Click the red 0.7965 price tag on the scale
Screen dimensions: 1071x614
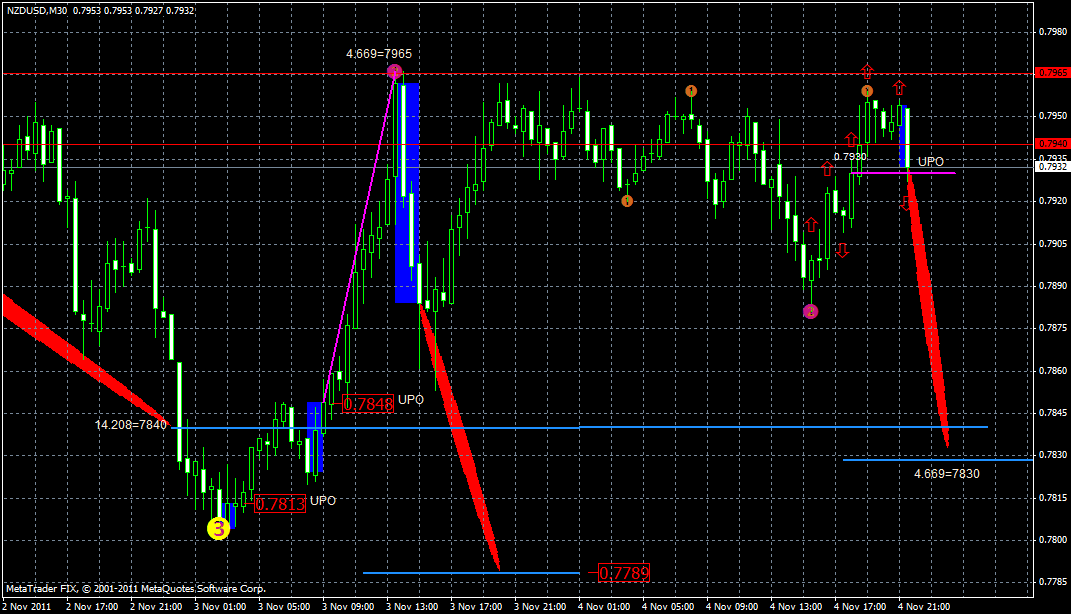click(1048, 71)
